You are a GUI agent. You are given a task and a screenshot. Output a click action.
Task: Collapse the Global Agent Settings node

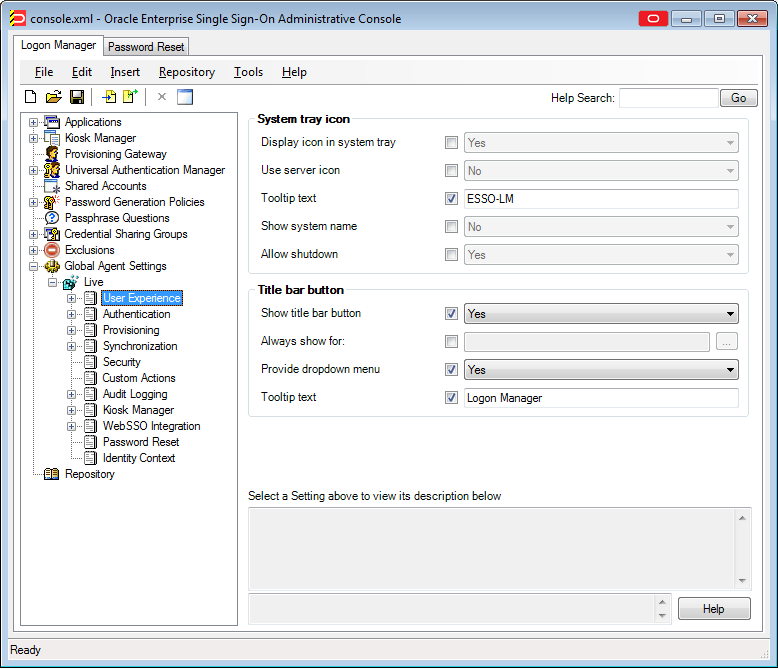click(x=33, y=266)
